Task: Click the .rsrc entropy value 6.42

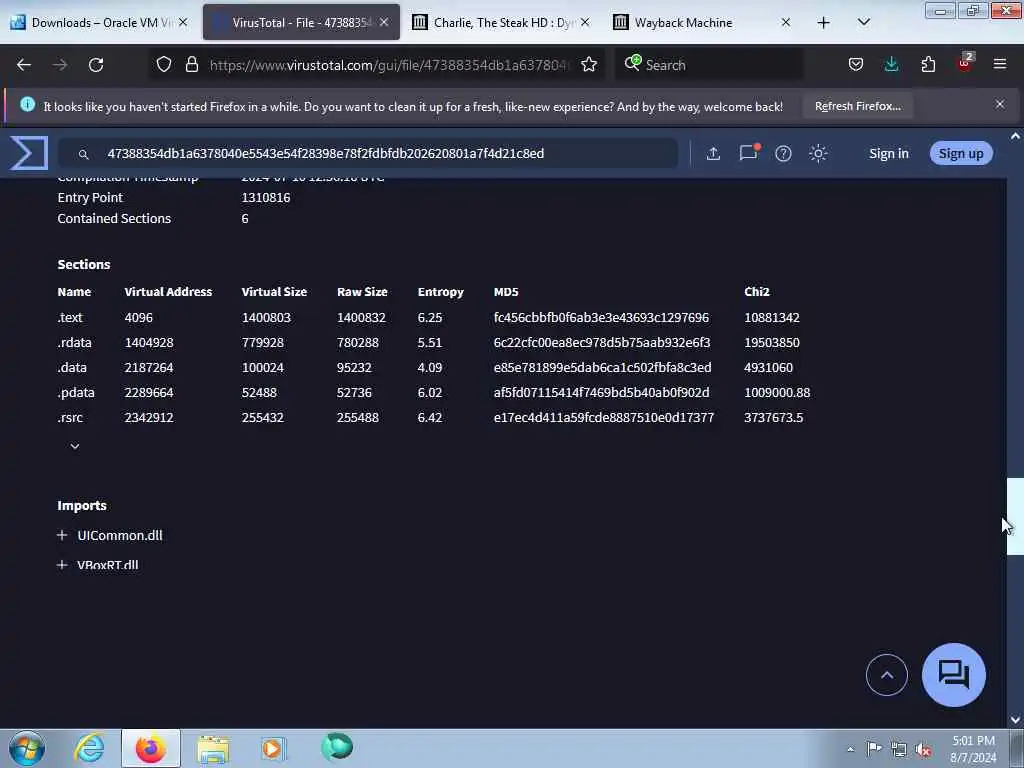Action: click(x=430, y=417)
